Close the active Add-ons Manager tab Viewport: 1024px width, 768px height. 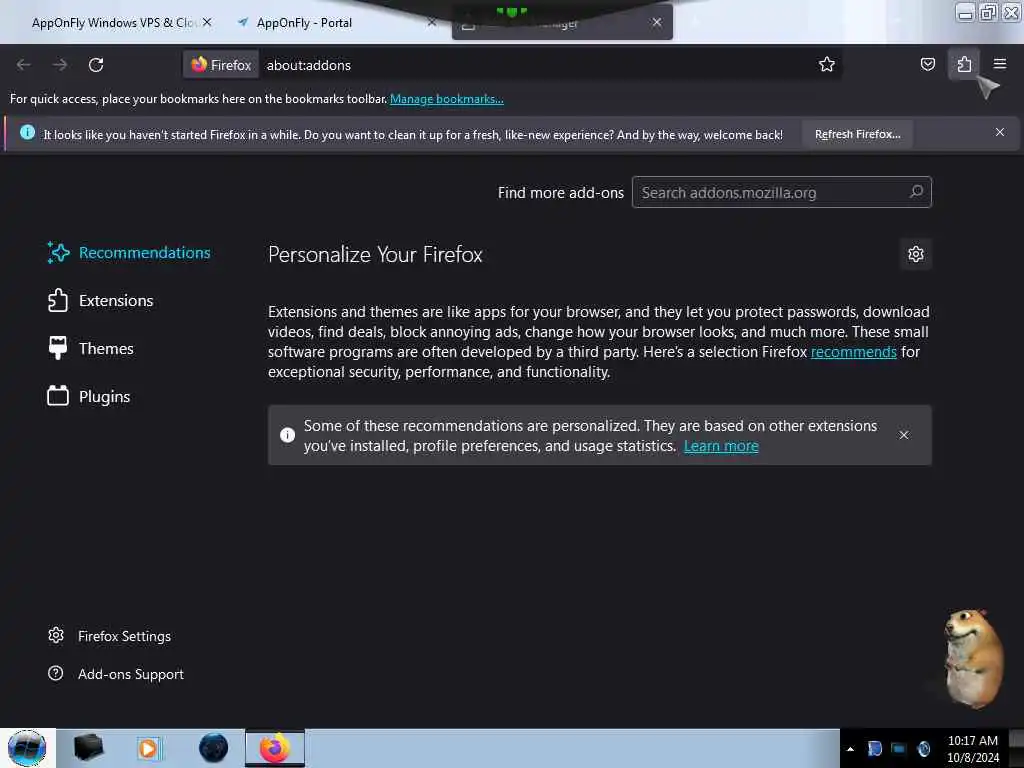point(656,22)
